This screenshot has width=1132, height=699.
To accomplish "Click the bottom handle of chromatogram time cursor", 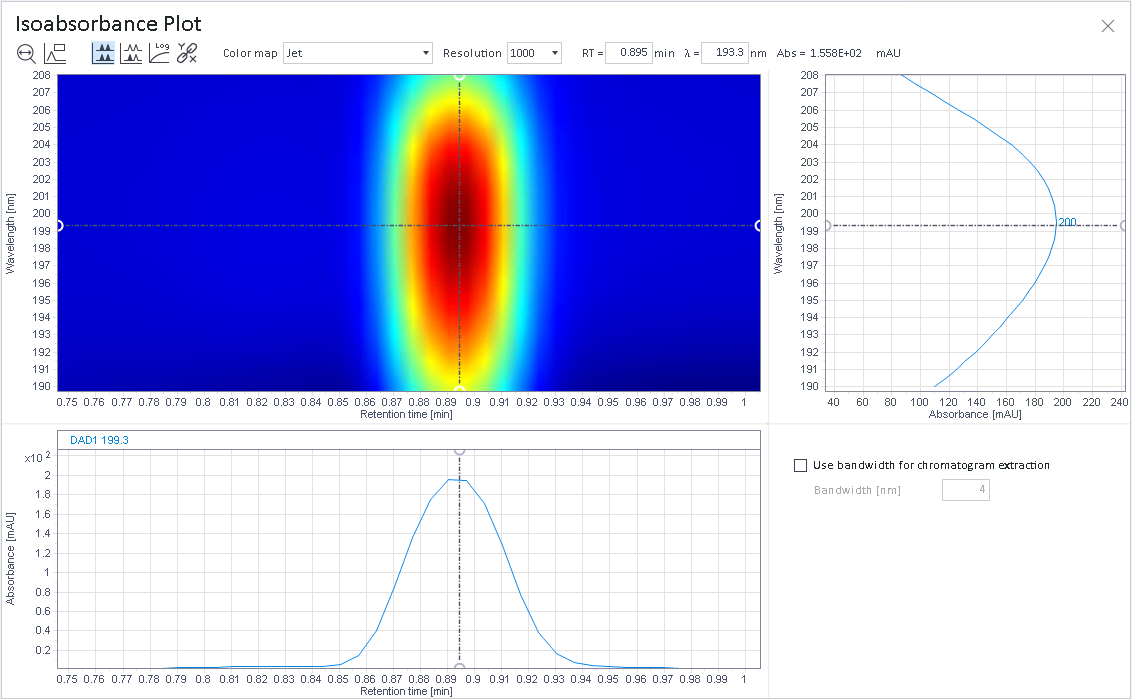I will [459, 667].
